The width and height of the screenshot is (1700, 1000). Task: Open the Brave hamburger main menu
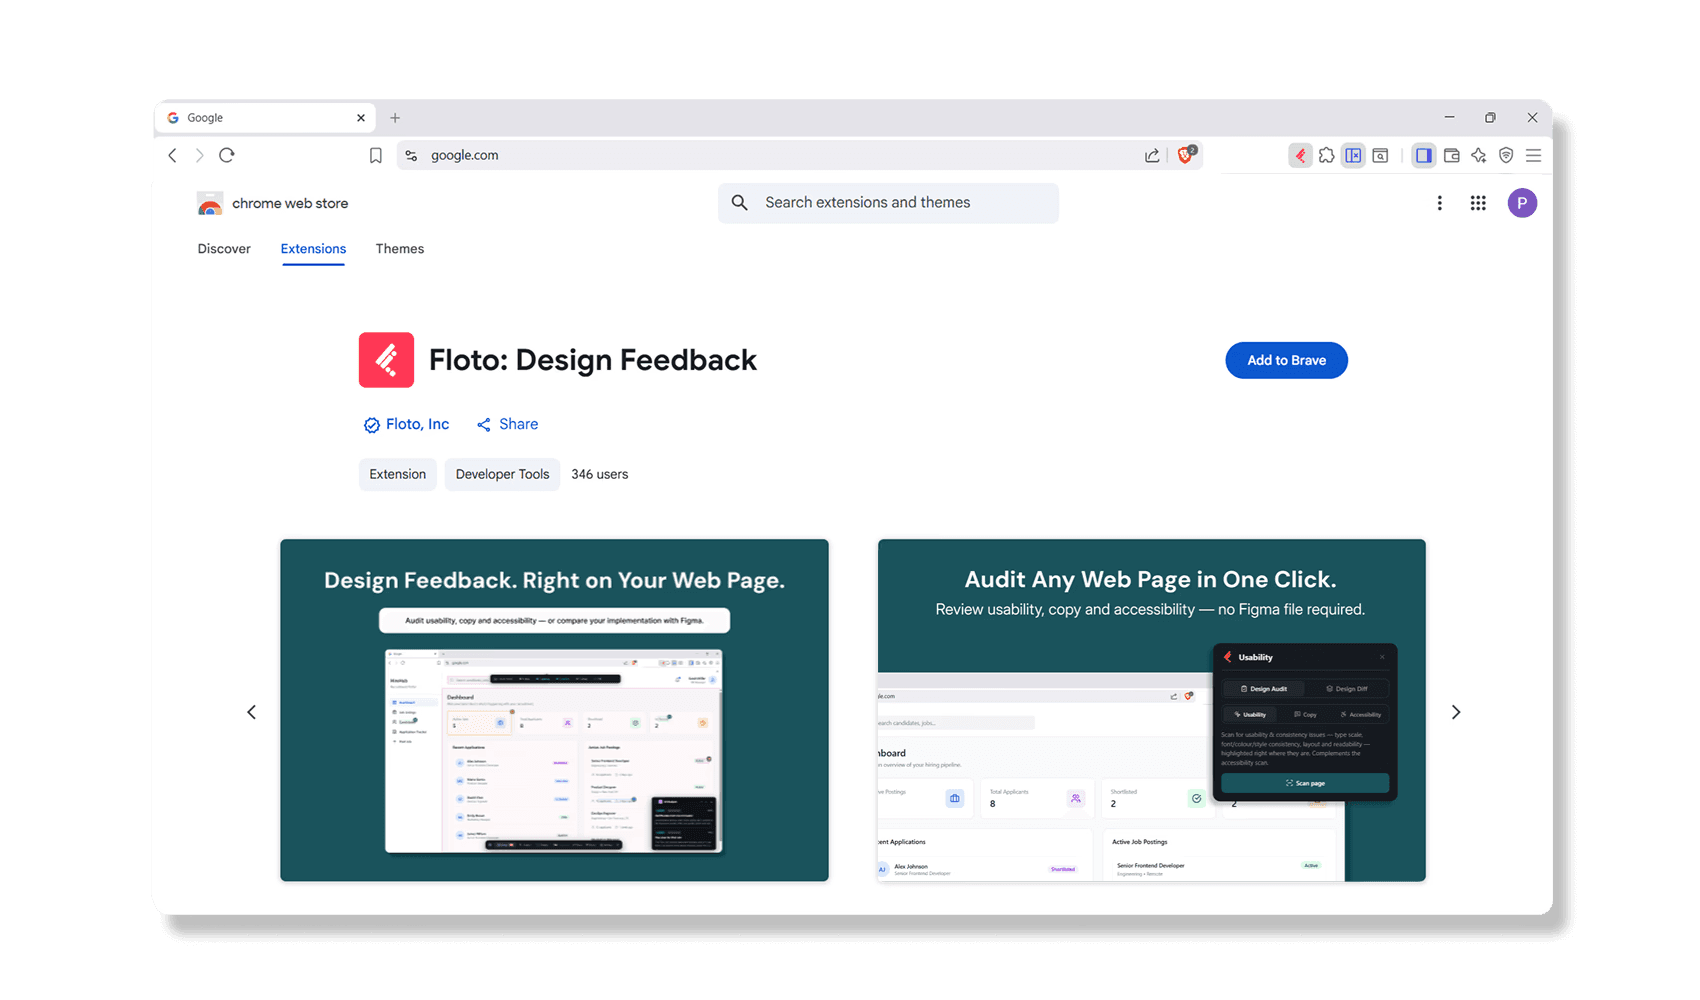pos(1533,155)
